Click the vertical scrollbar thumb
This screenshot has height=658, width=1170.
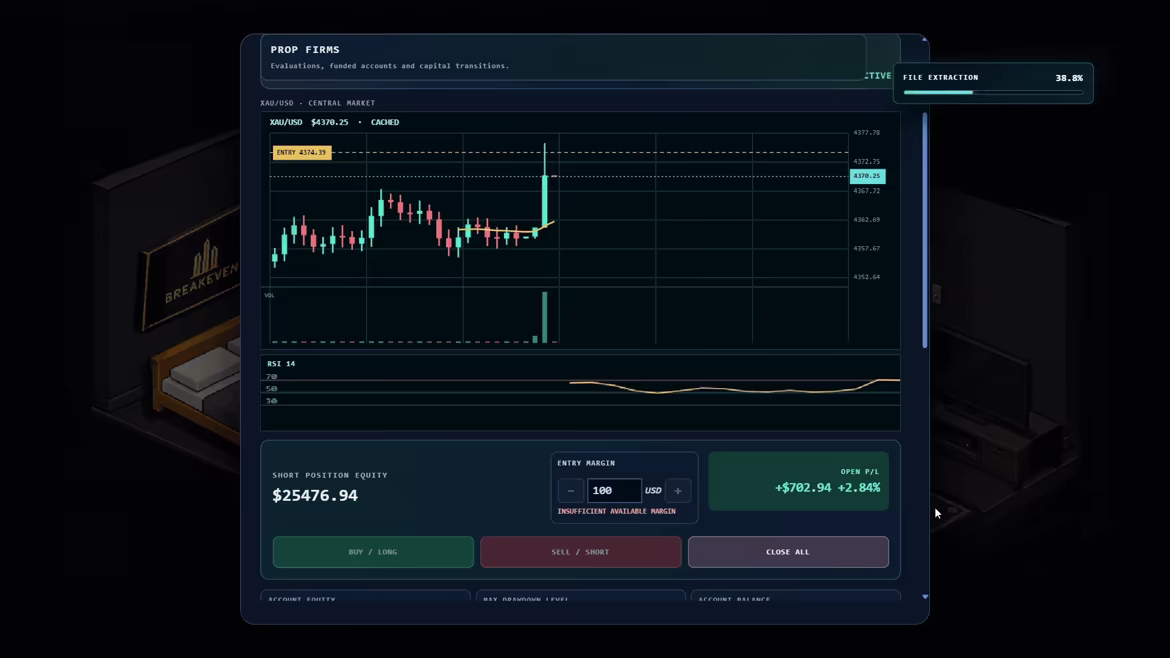pos(925,230)
